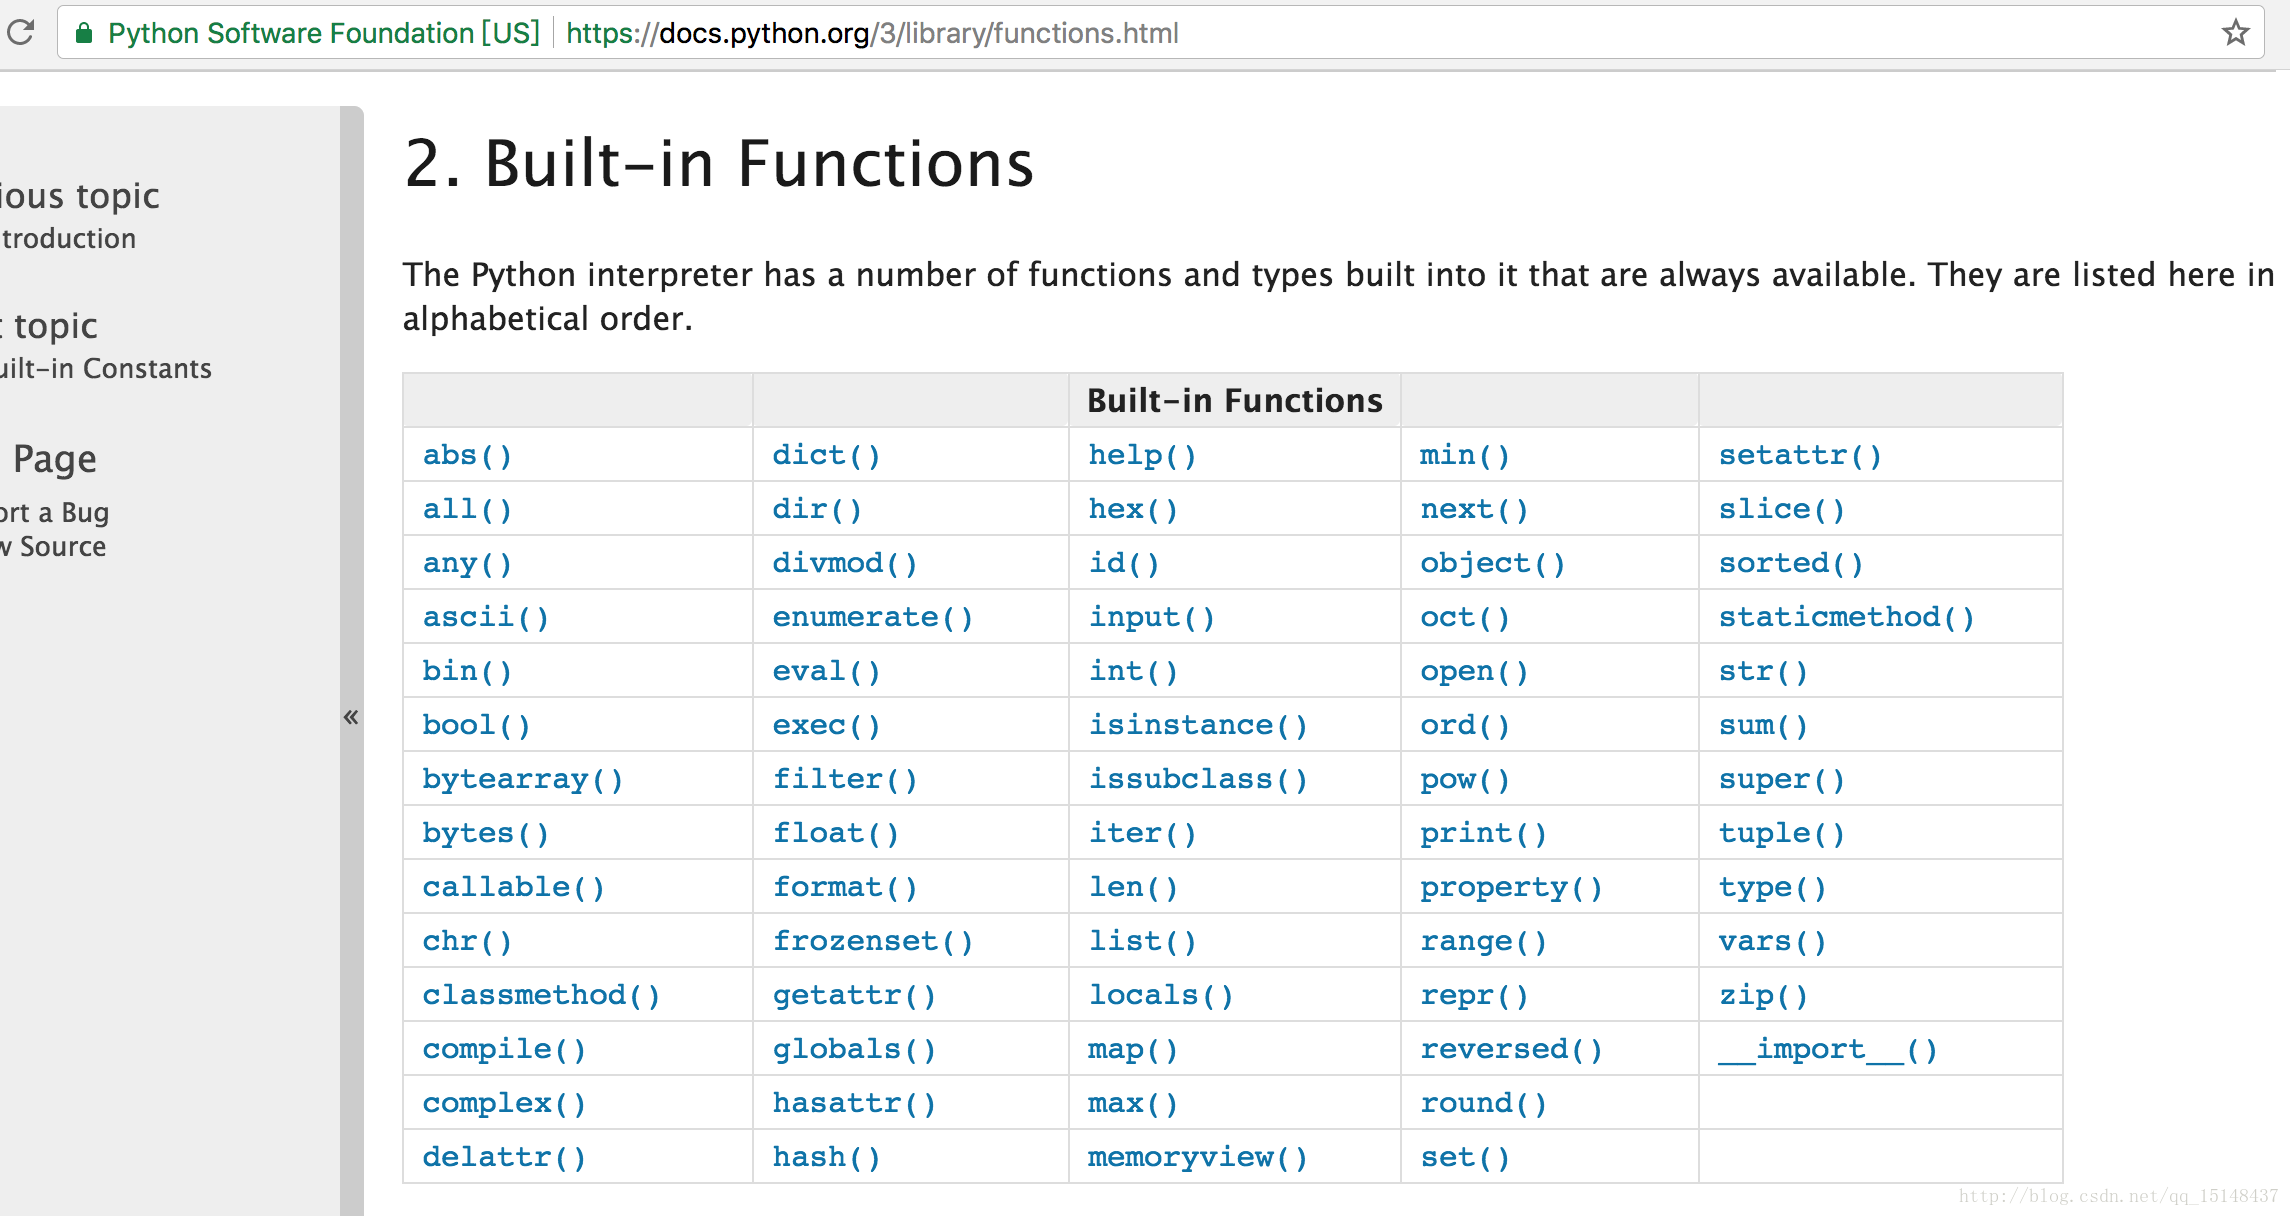The width and height of the screenshot is (2290, 1216).
Task: Click the Report a Bug link
Action: (54, 513)
